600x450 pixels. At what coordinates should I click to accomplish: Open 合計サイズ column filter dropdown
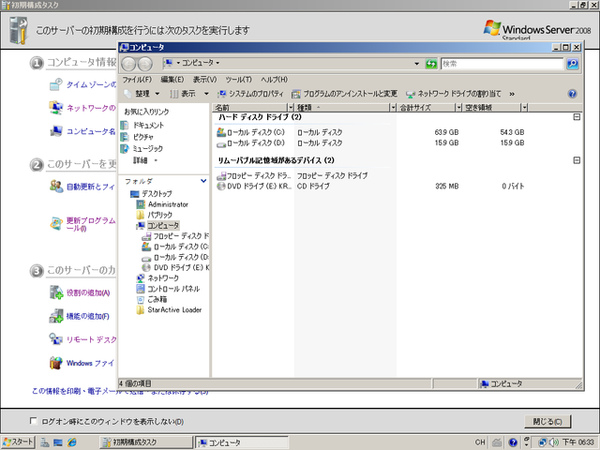(x=458, y=108)
